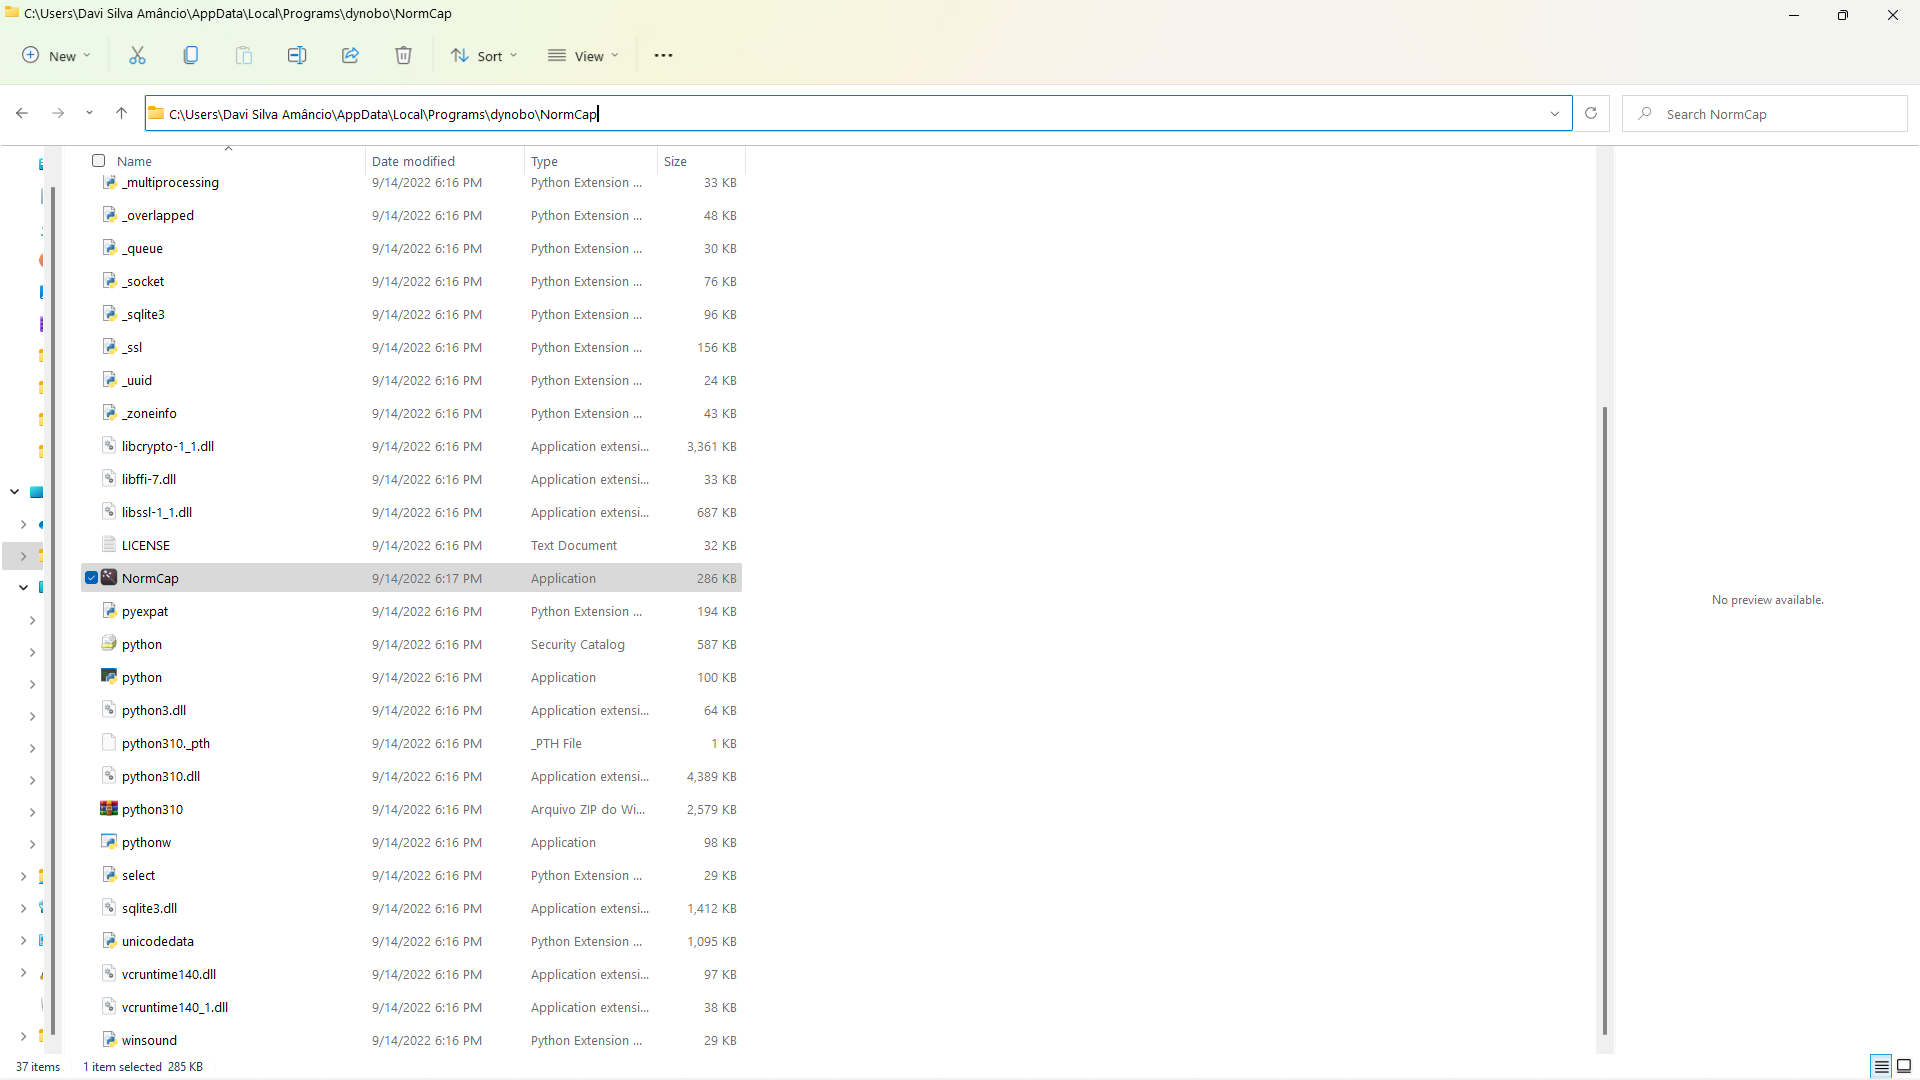Open the Sort dropdown

[x=484, y=55]
